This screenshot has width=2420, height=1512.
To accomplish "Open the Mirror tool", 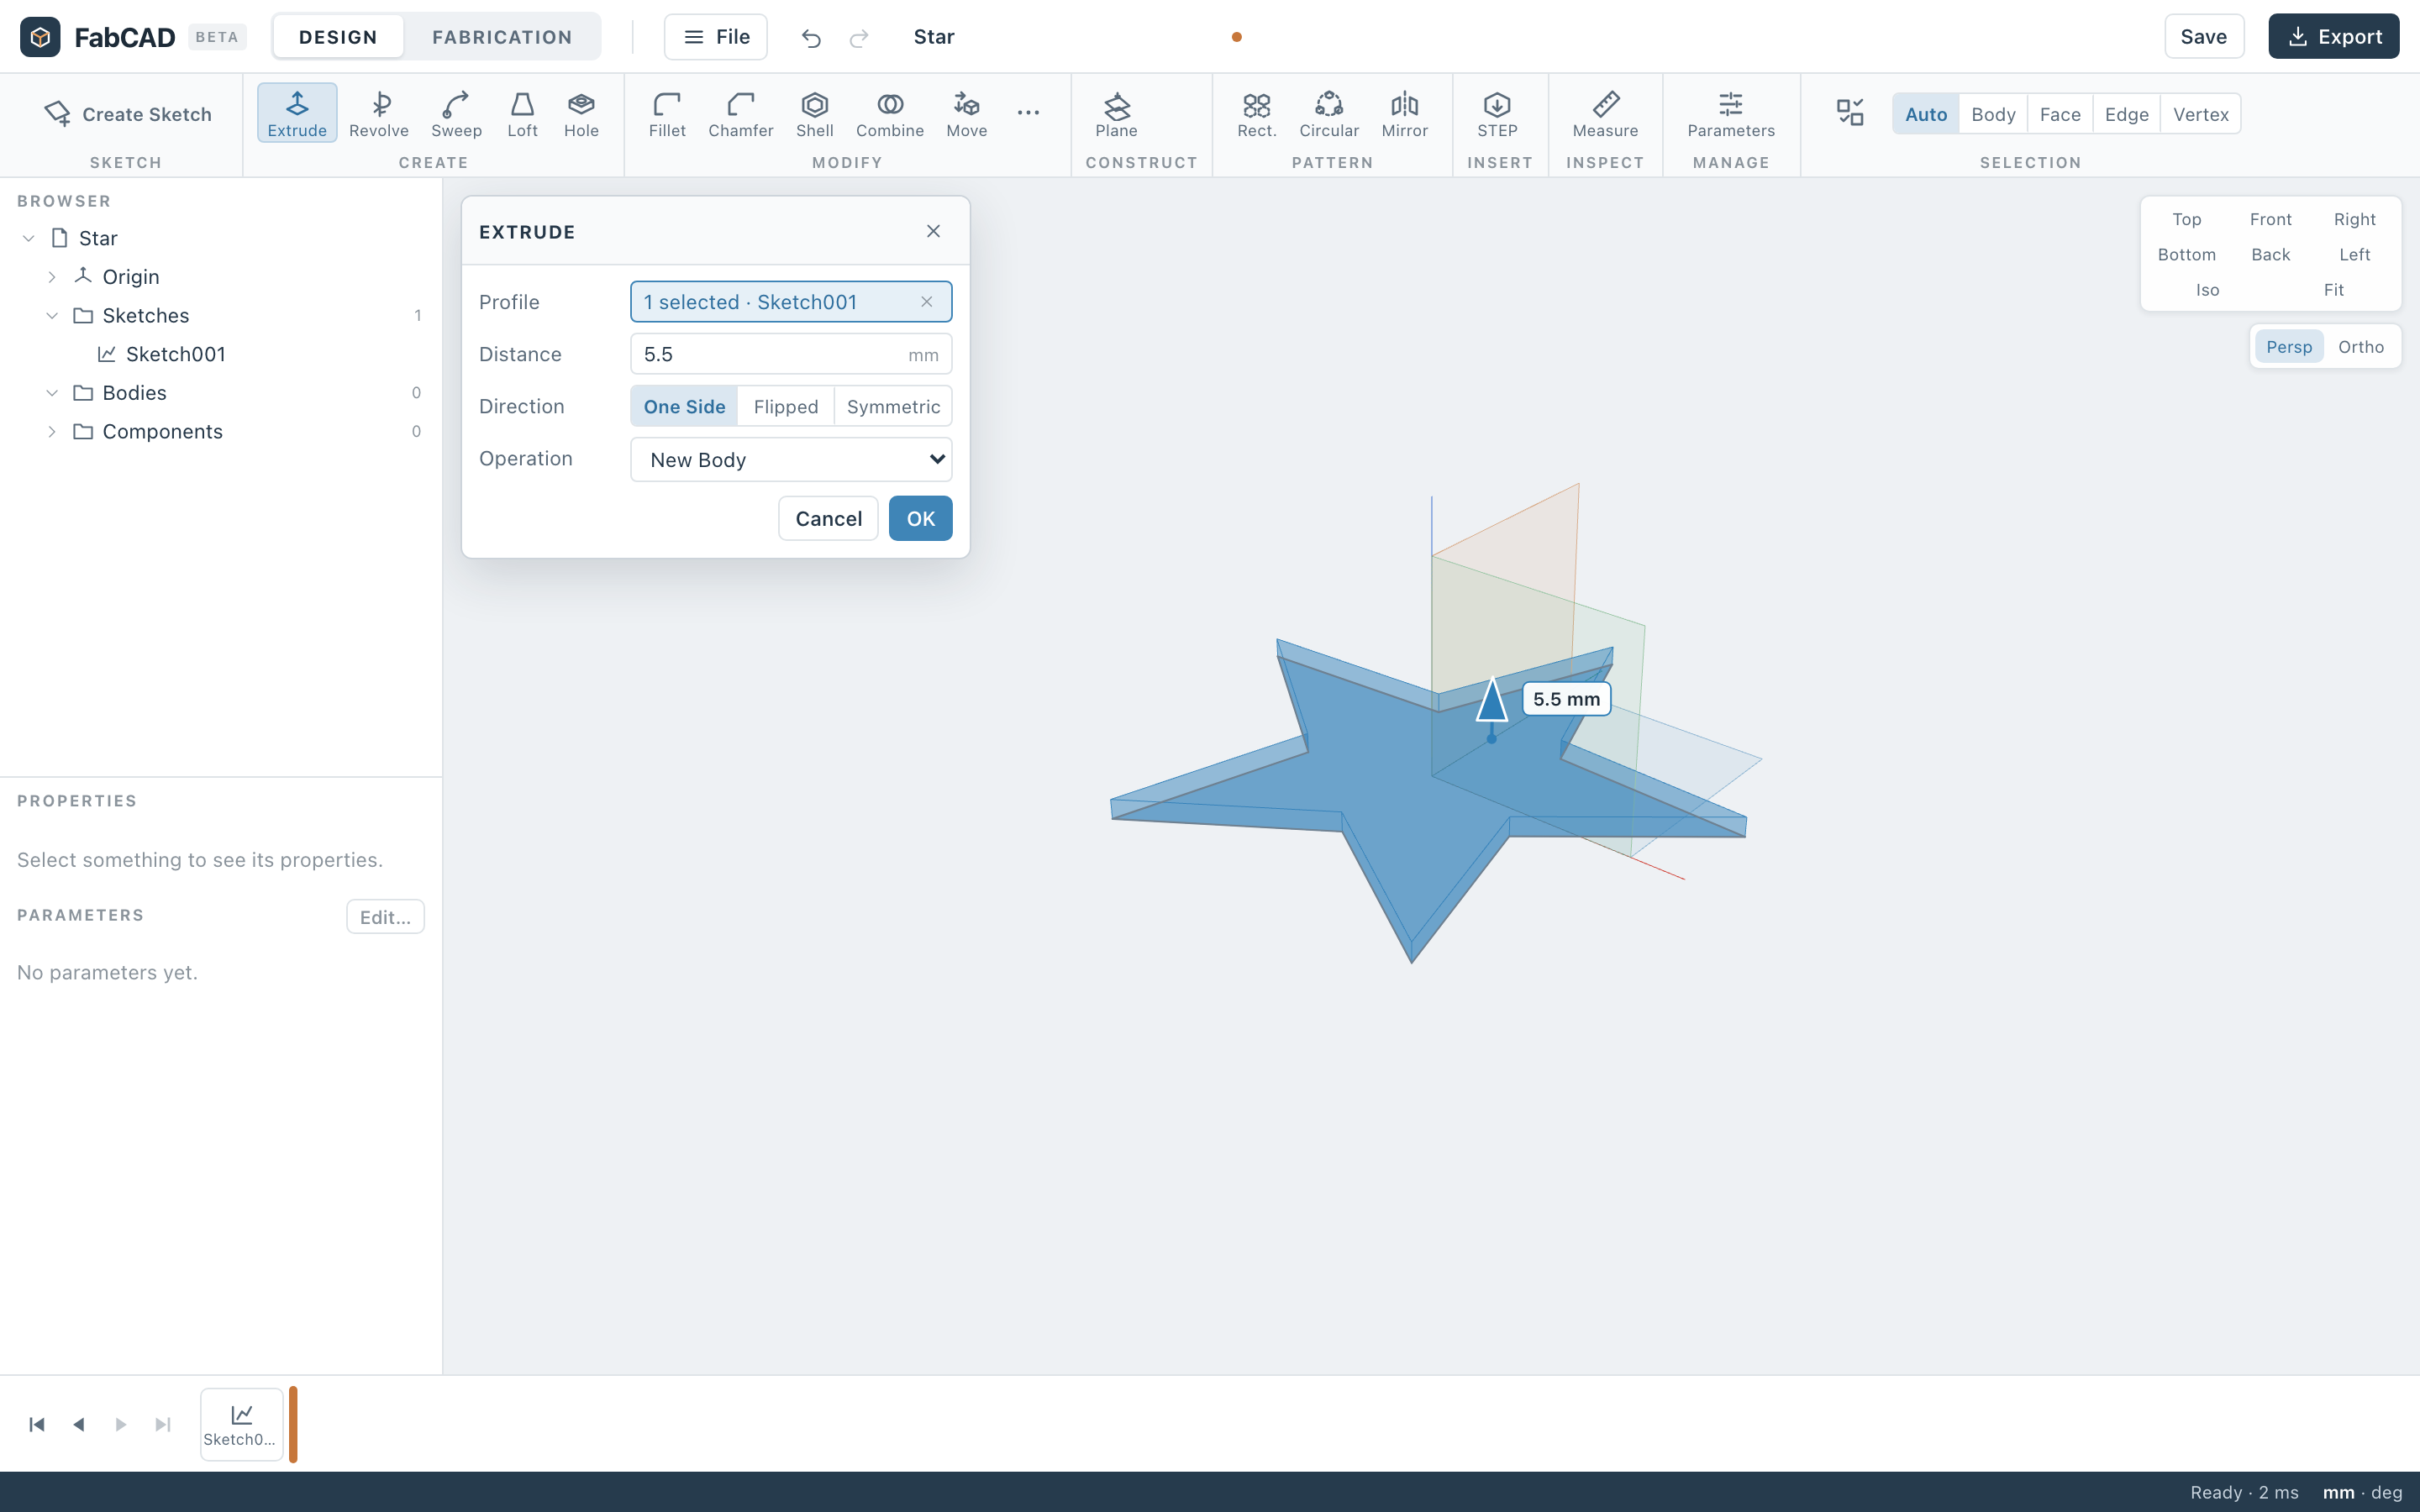I will click(1404, 114).
